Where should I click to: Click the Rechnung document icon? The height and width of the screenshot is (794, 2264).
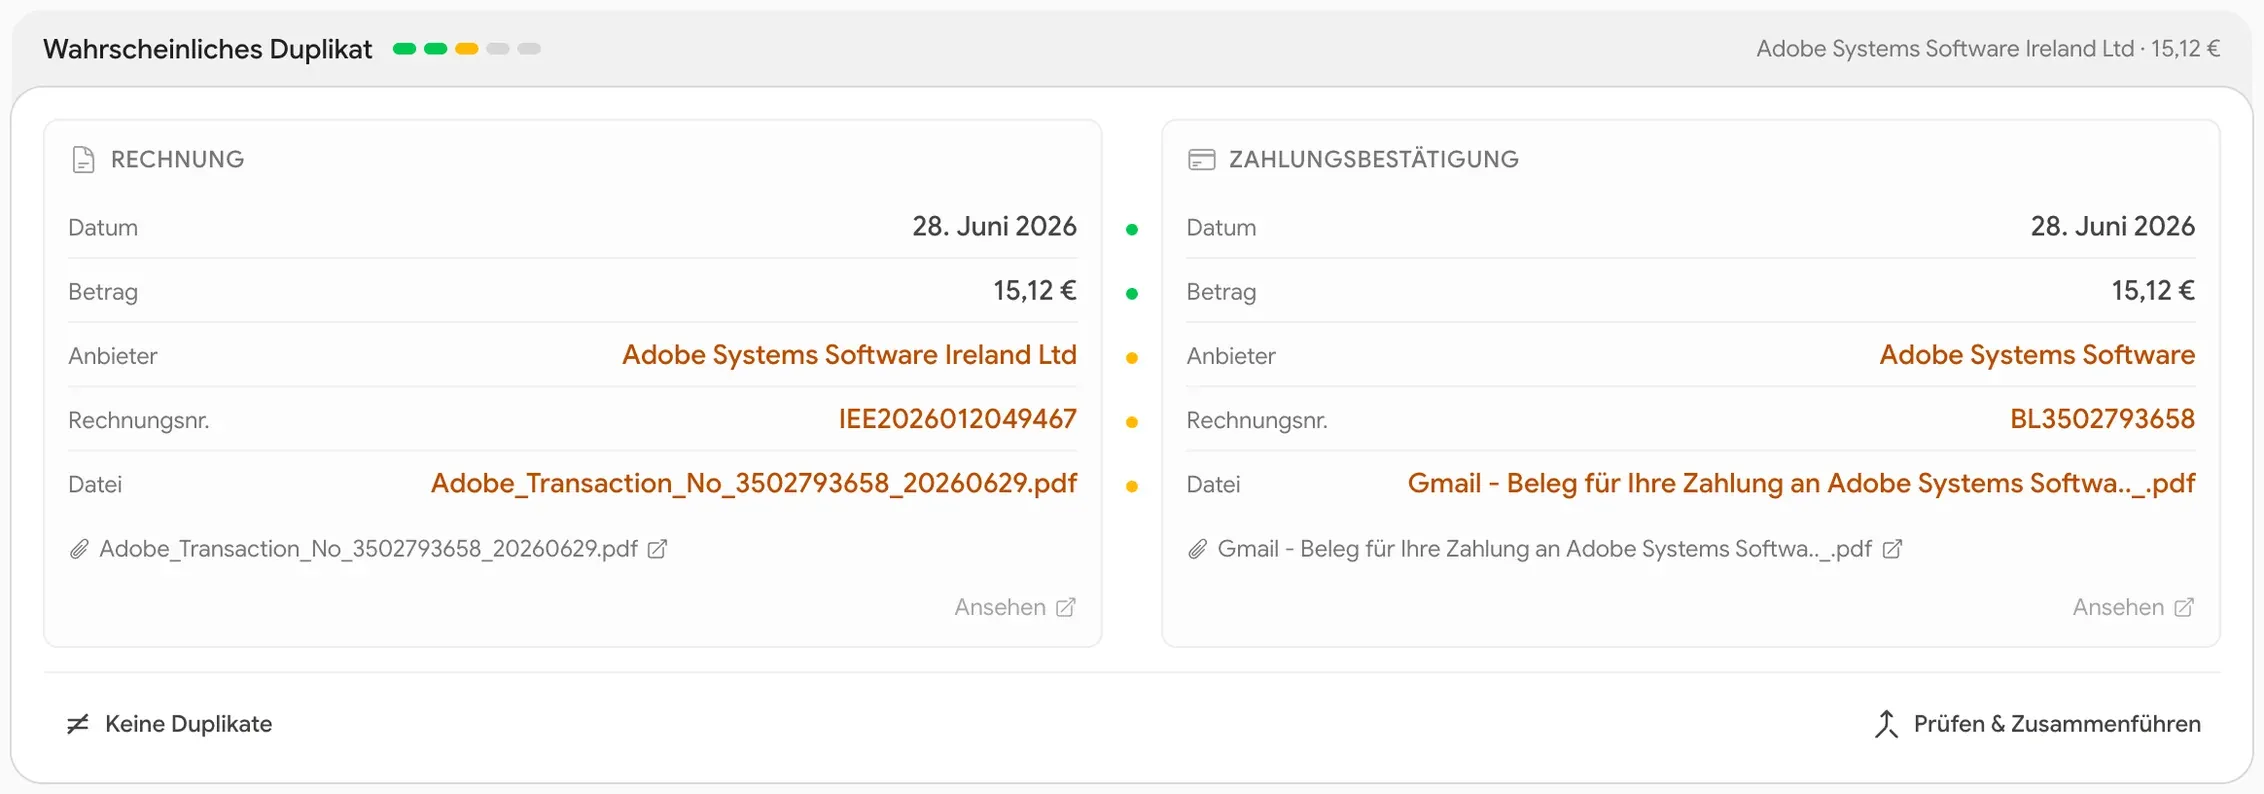click(x=84, y=160)
